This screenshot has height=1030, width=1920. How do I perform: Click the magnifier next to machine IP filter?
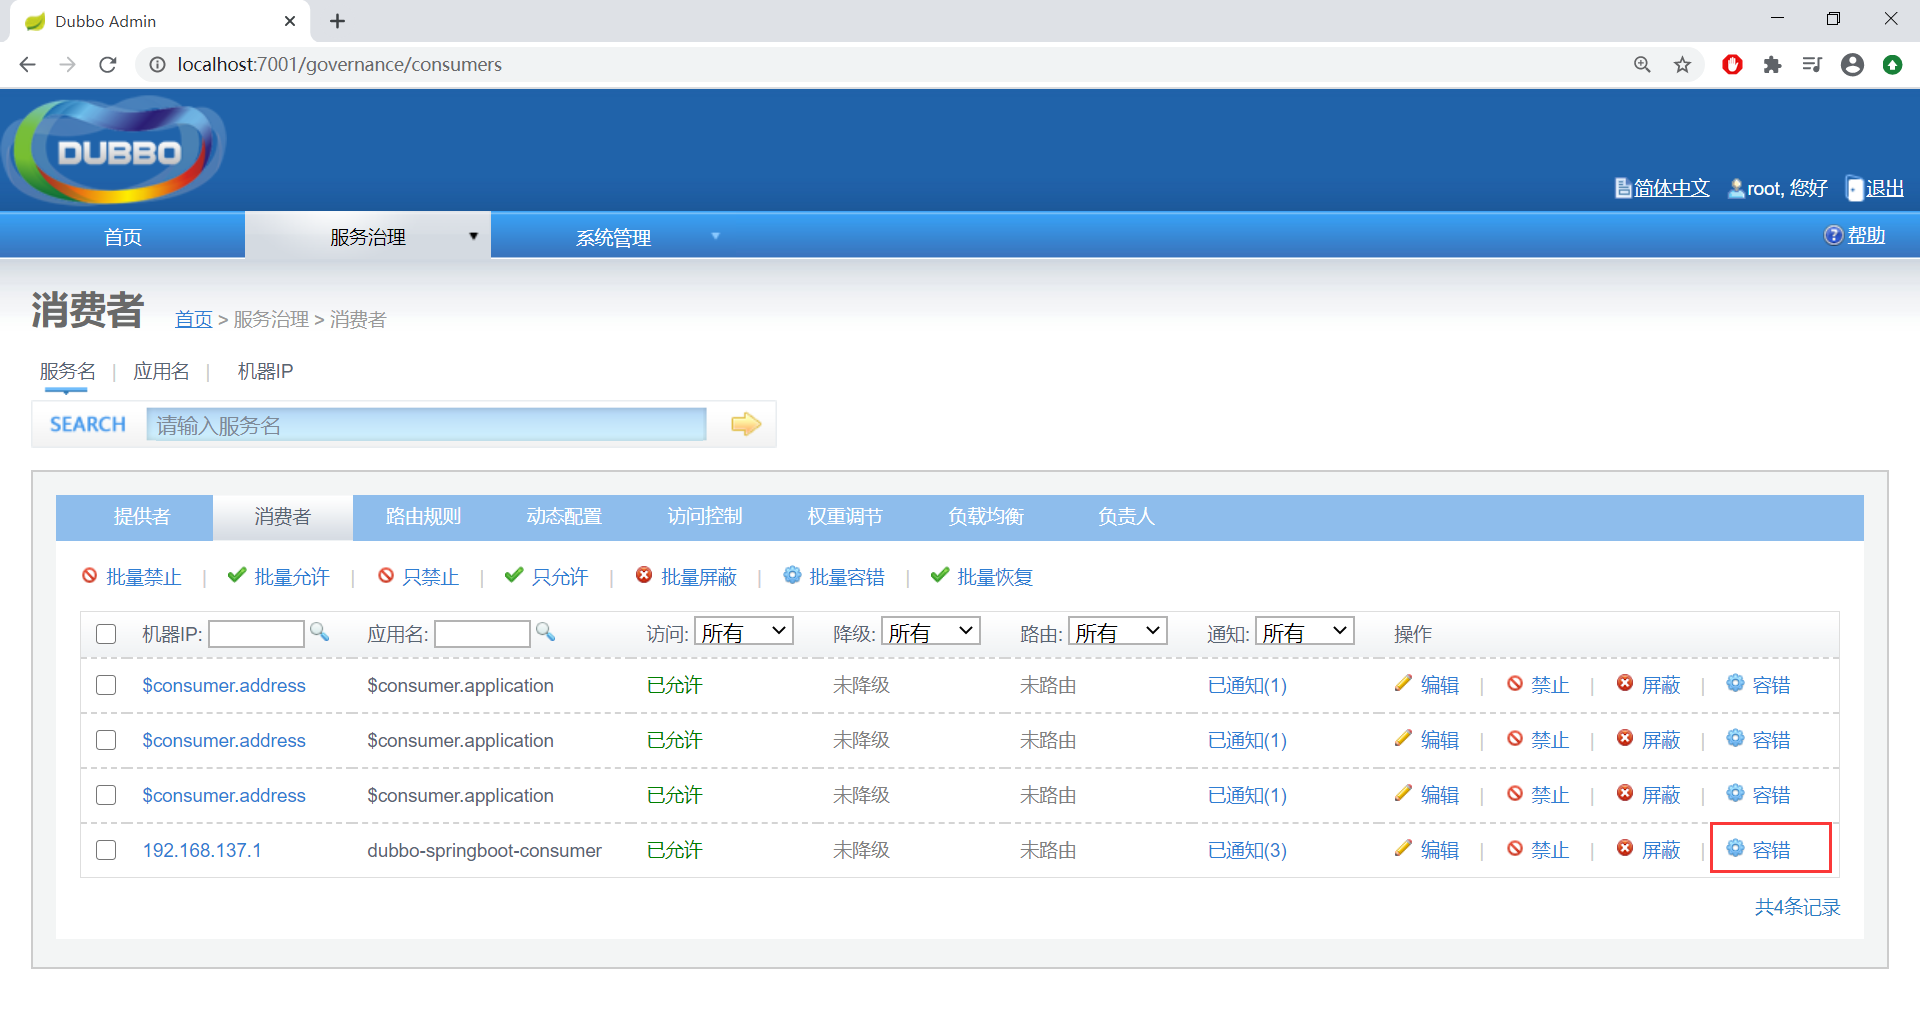click(319, 632)
